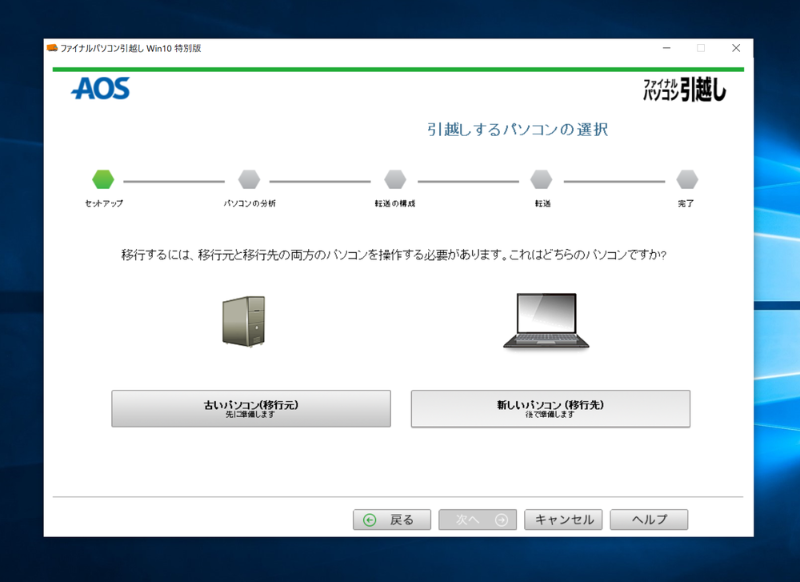Image resolution: width=800 pixels, height=582 pixels.
Task: Choose 古いパソコン (移行元) as this PC
Action: pyautogui.click(x=251, y=408)
